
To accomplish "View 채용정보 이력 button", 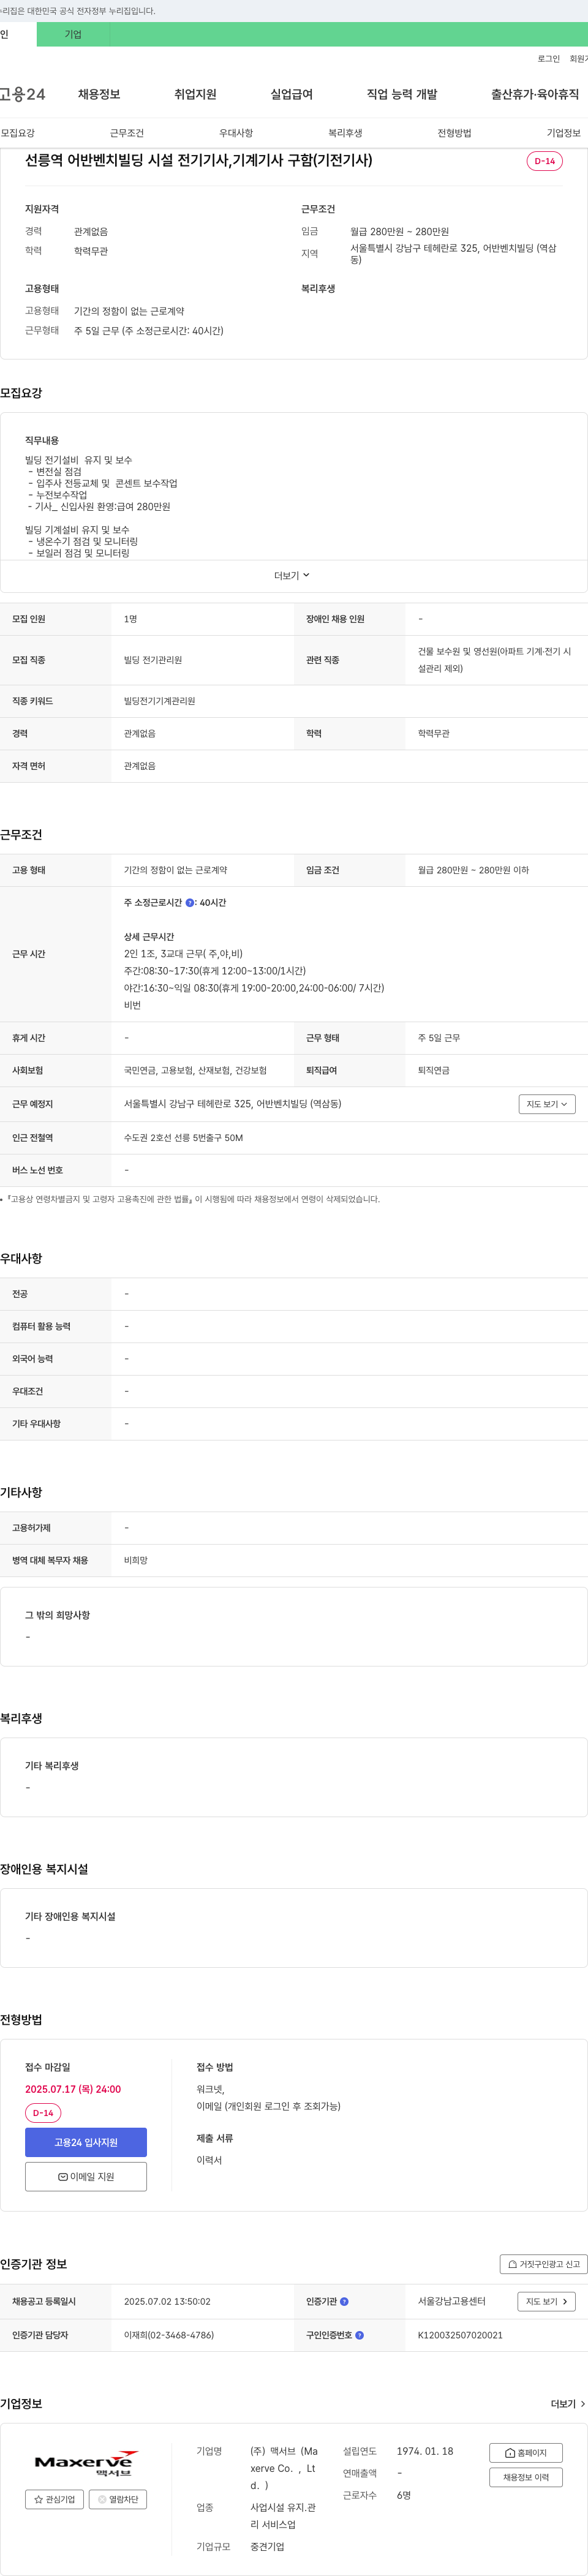I will point(525,2477).
